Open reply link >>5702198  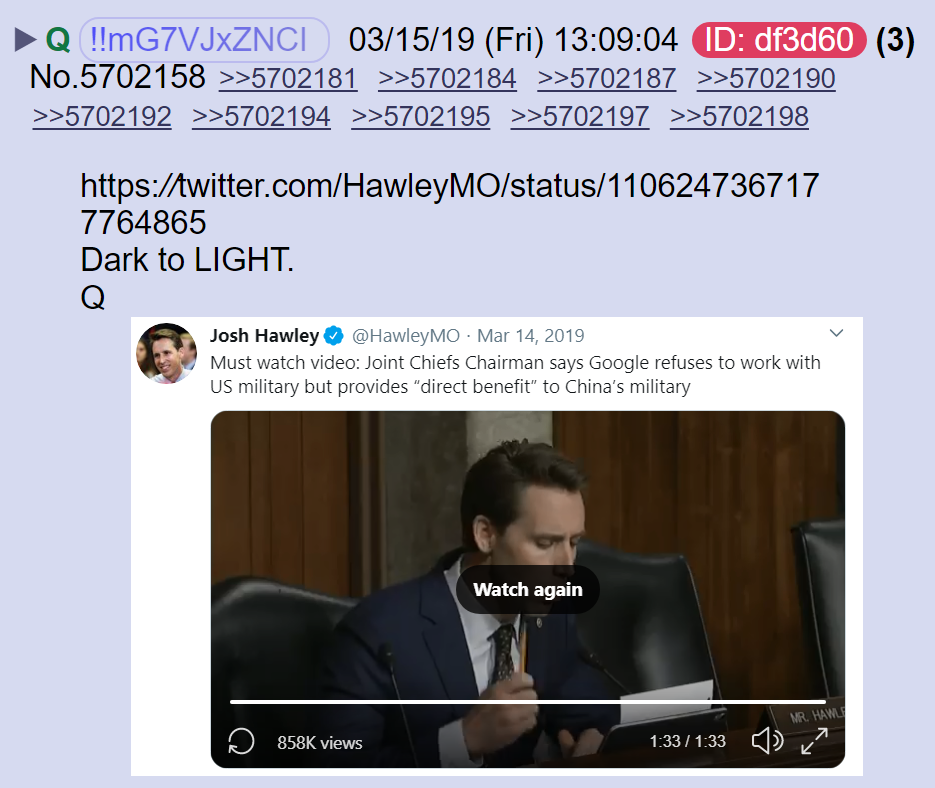739,116
